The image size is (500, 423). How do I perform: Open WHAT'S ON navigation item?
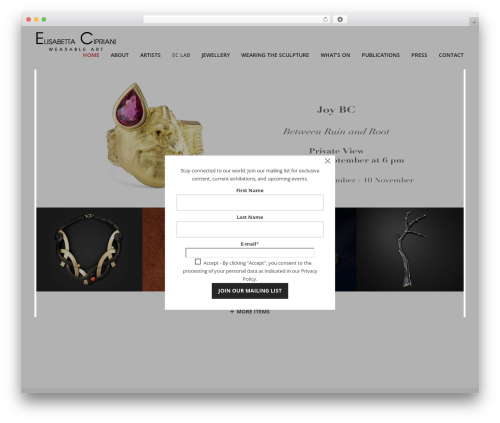point(335,55)
